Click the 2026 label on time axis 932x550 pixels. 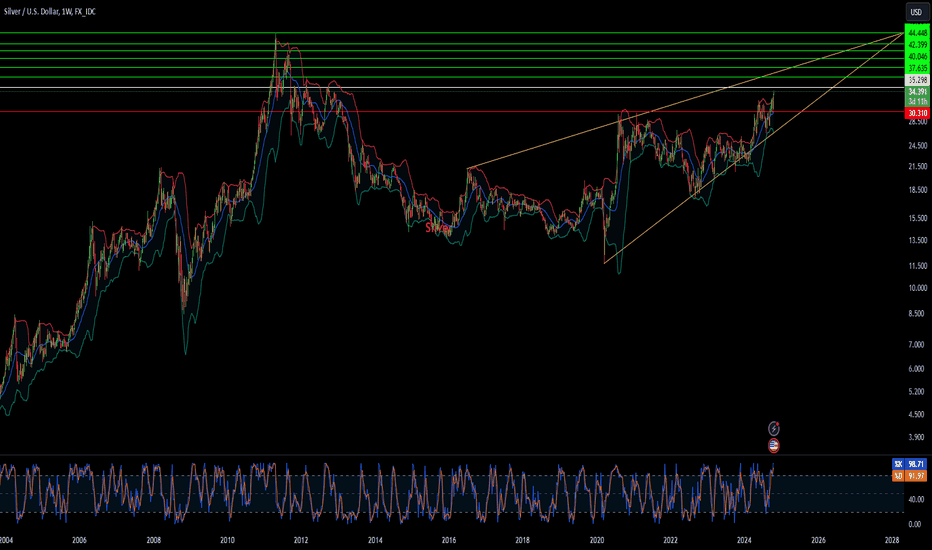(x=818, y=540)
